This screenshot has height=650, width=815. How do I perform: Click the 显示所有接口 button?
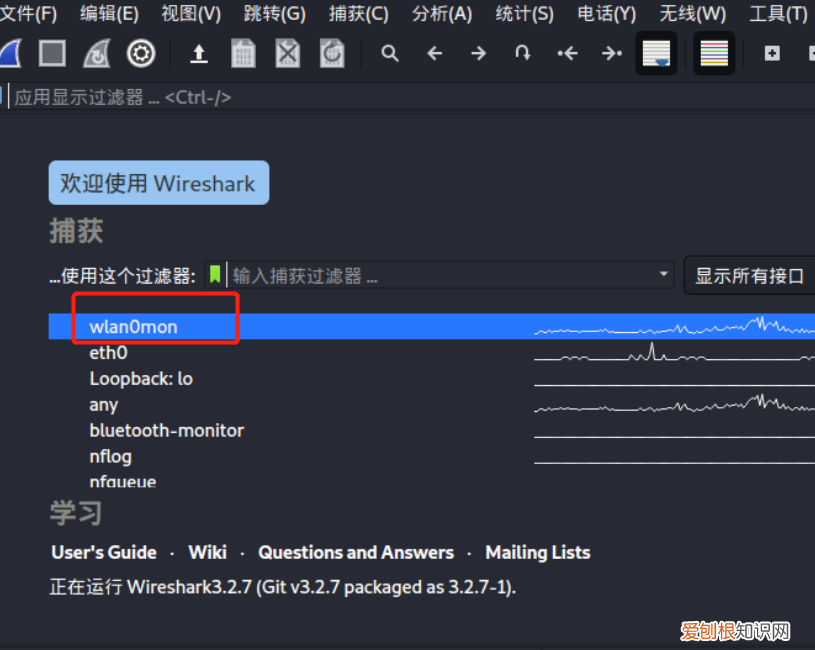click(748, 275)
